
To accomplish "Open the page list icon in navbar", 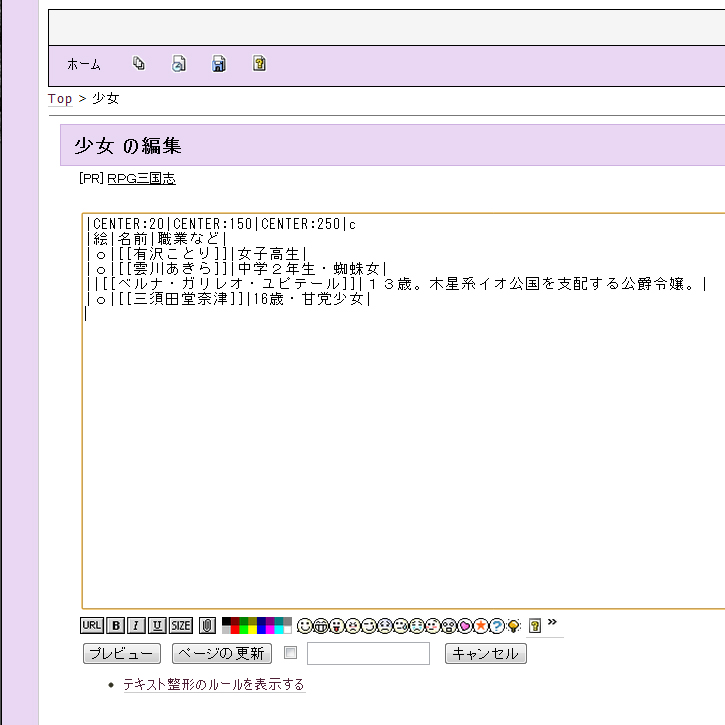I will [x=139, y=64].
